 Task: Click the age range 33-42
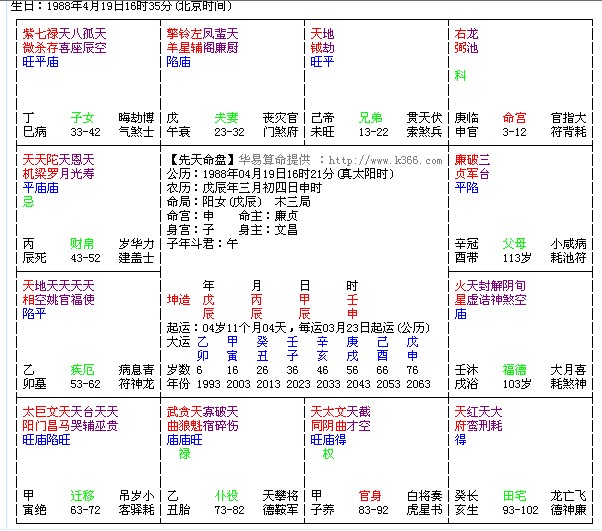pos(85,132)
